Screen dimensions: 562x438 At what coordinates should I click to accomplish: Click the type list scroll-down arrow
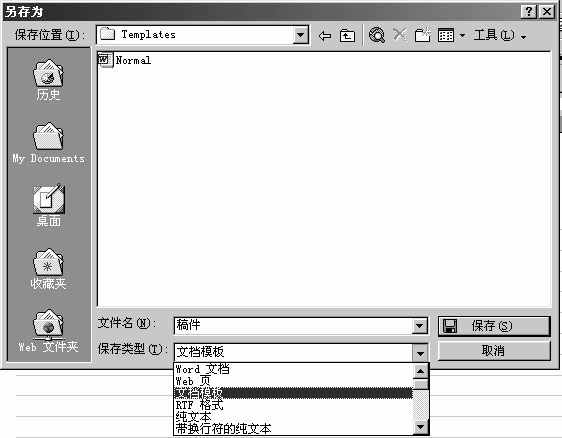point(420,427)
